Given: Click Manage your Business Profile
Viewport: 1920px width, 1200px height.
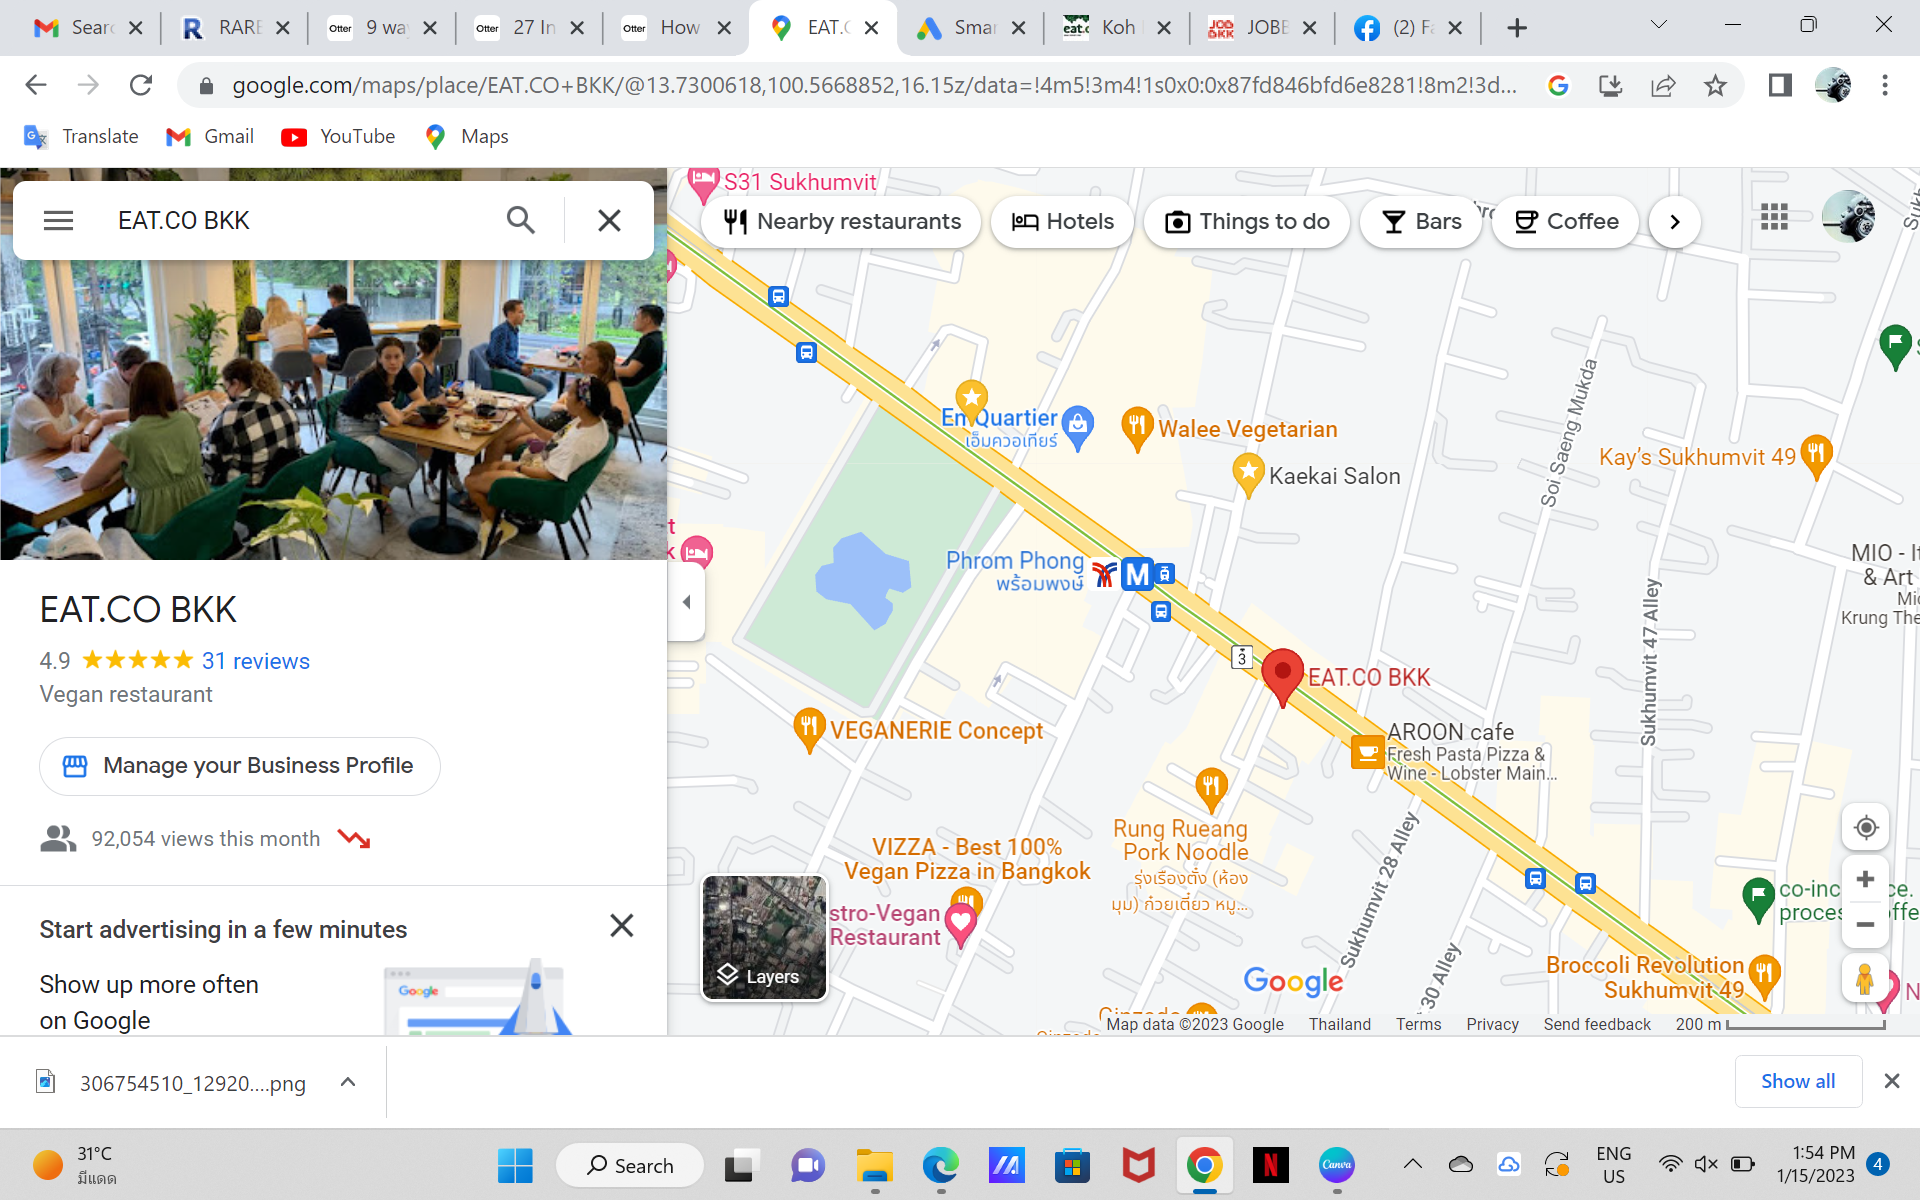Looking at the screenshot, I should [240, 766].
